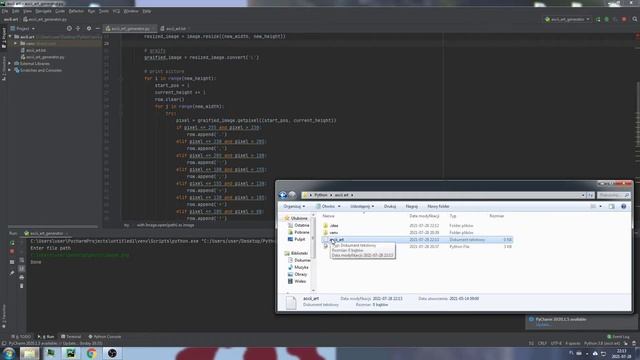
Task: Click the search everywhere magnifier icon
Action: pyautogui.click(x=635, y=19)
